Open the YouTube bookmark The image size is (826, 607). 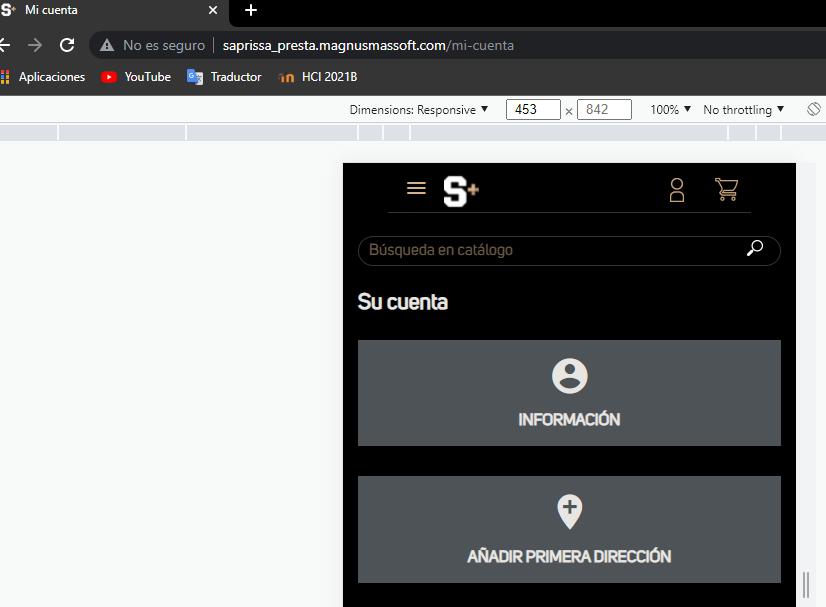pyautogui.click(x=135, y=77)
